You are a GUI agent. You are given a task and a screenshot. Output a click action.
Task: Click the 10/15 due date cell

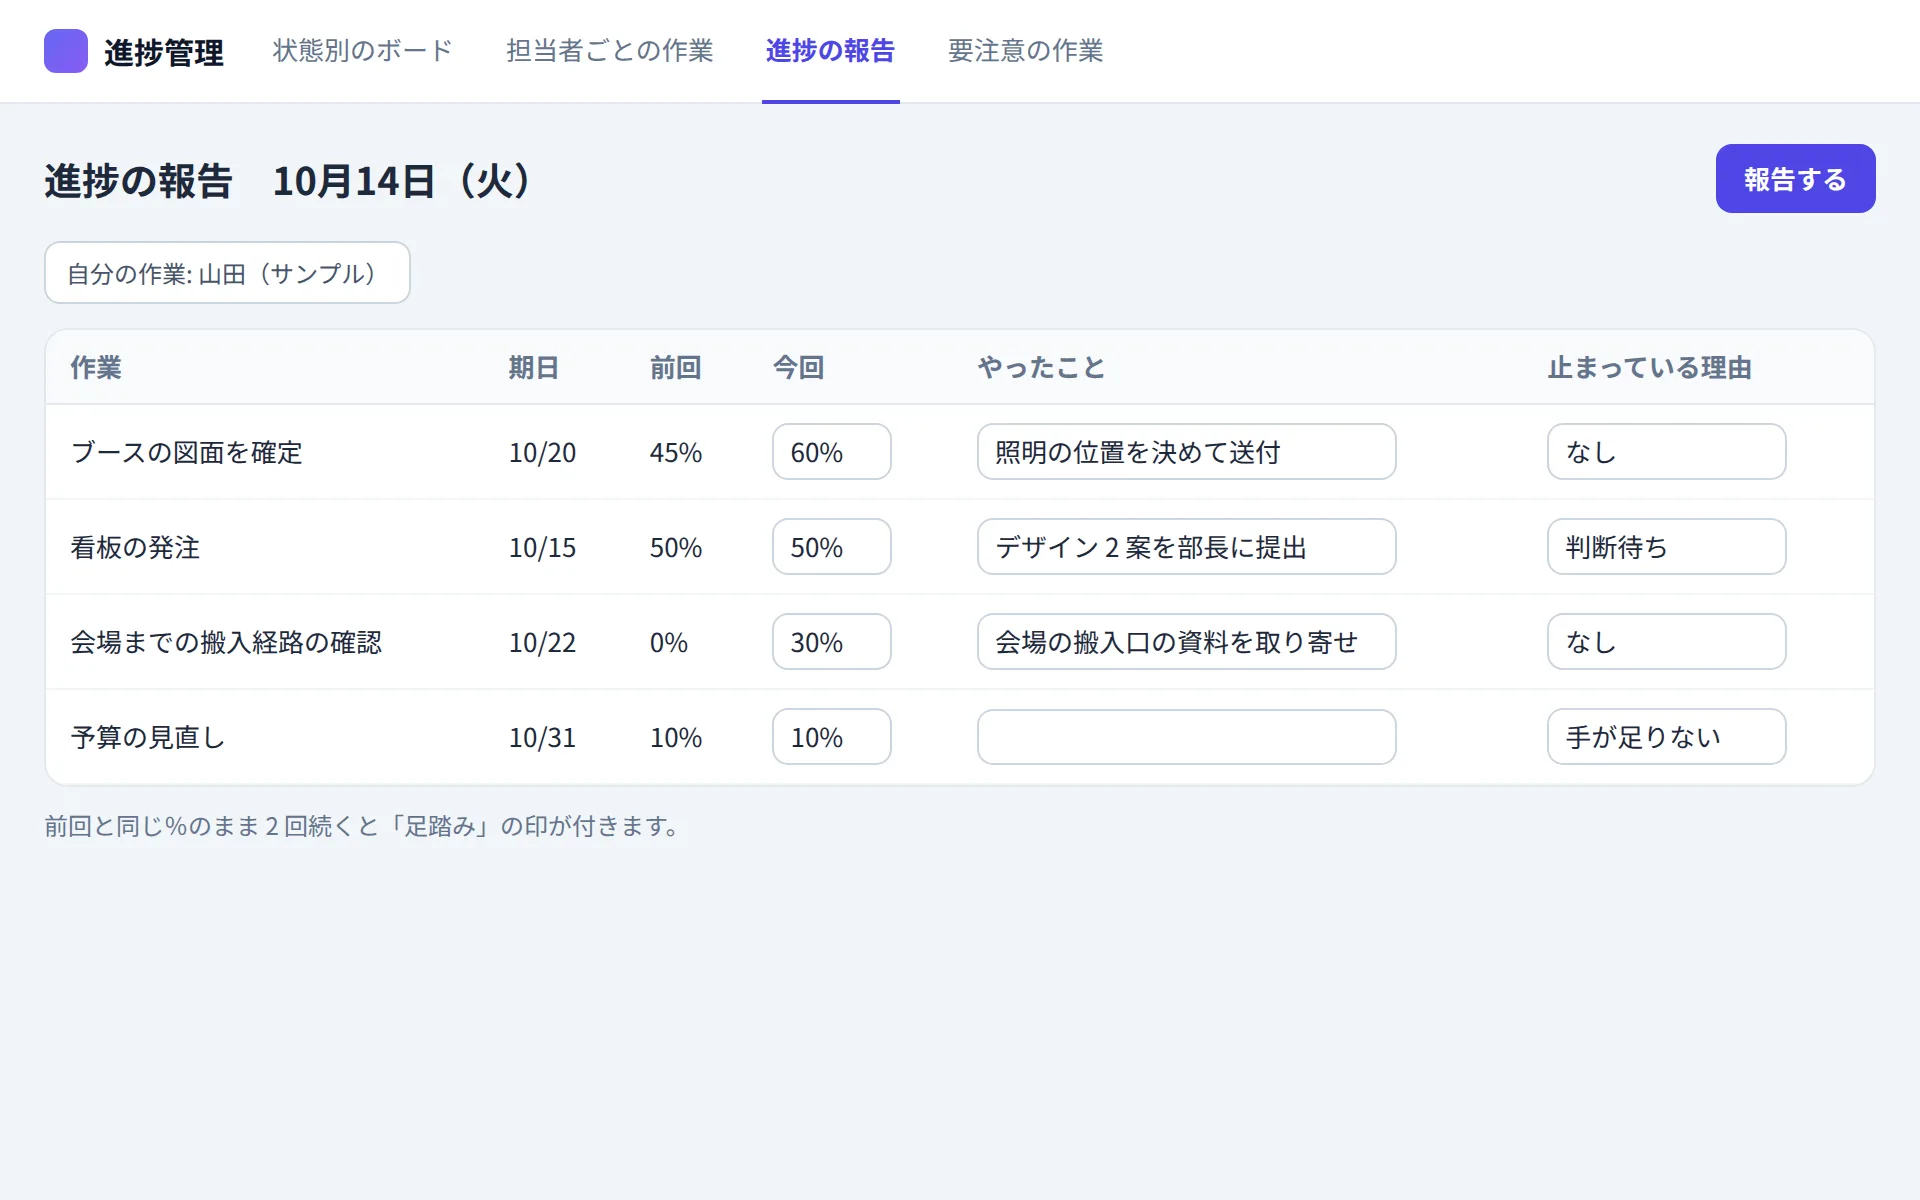point(542,548)
